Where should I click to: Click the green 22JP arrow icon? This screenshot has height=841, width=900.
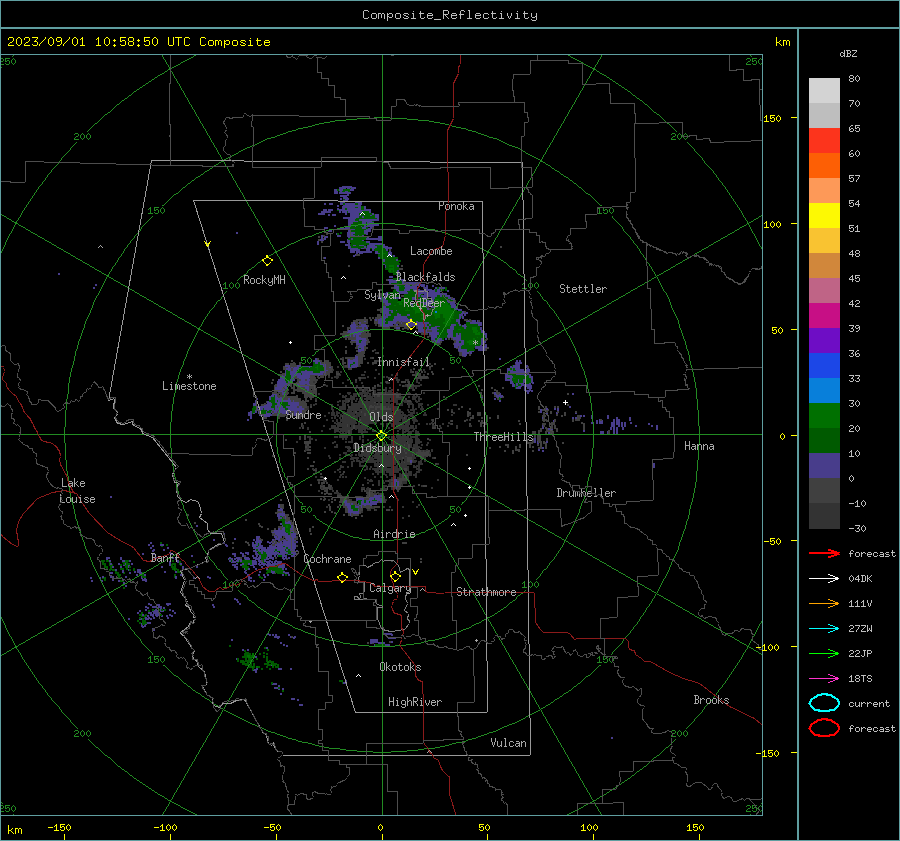824,653
